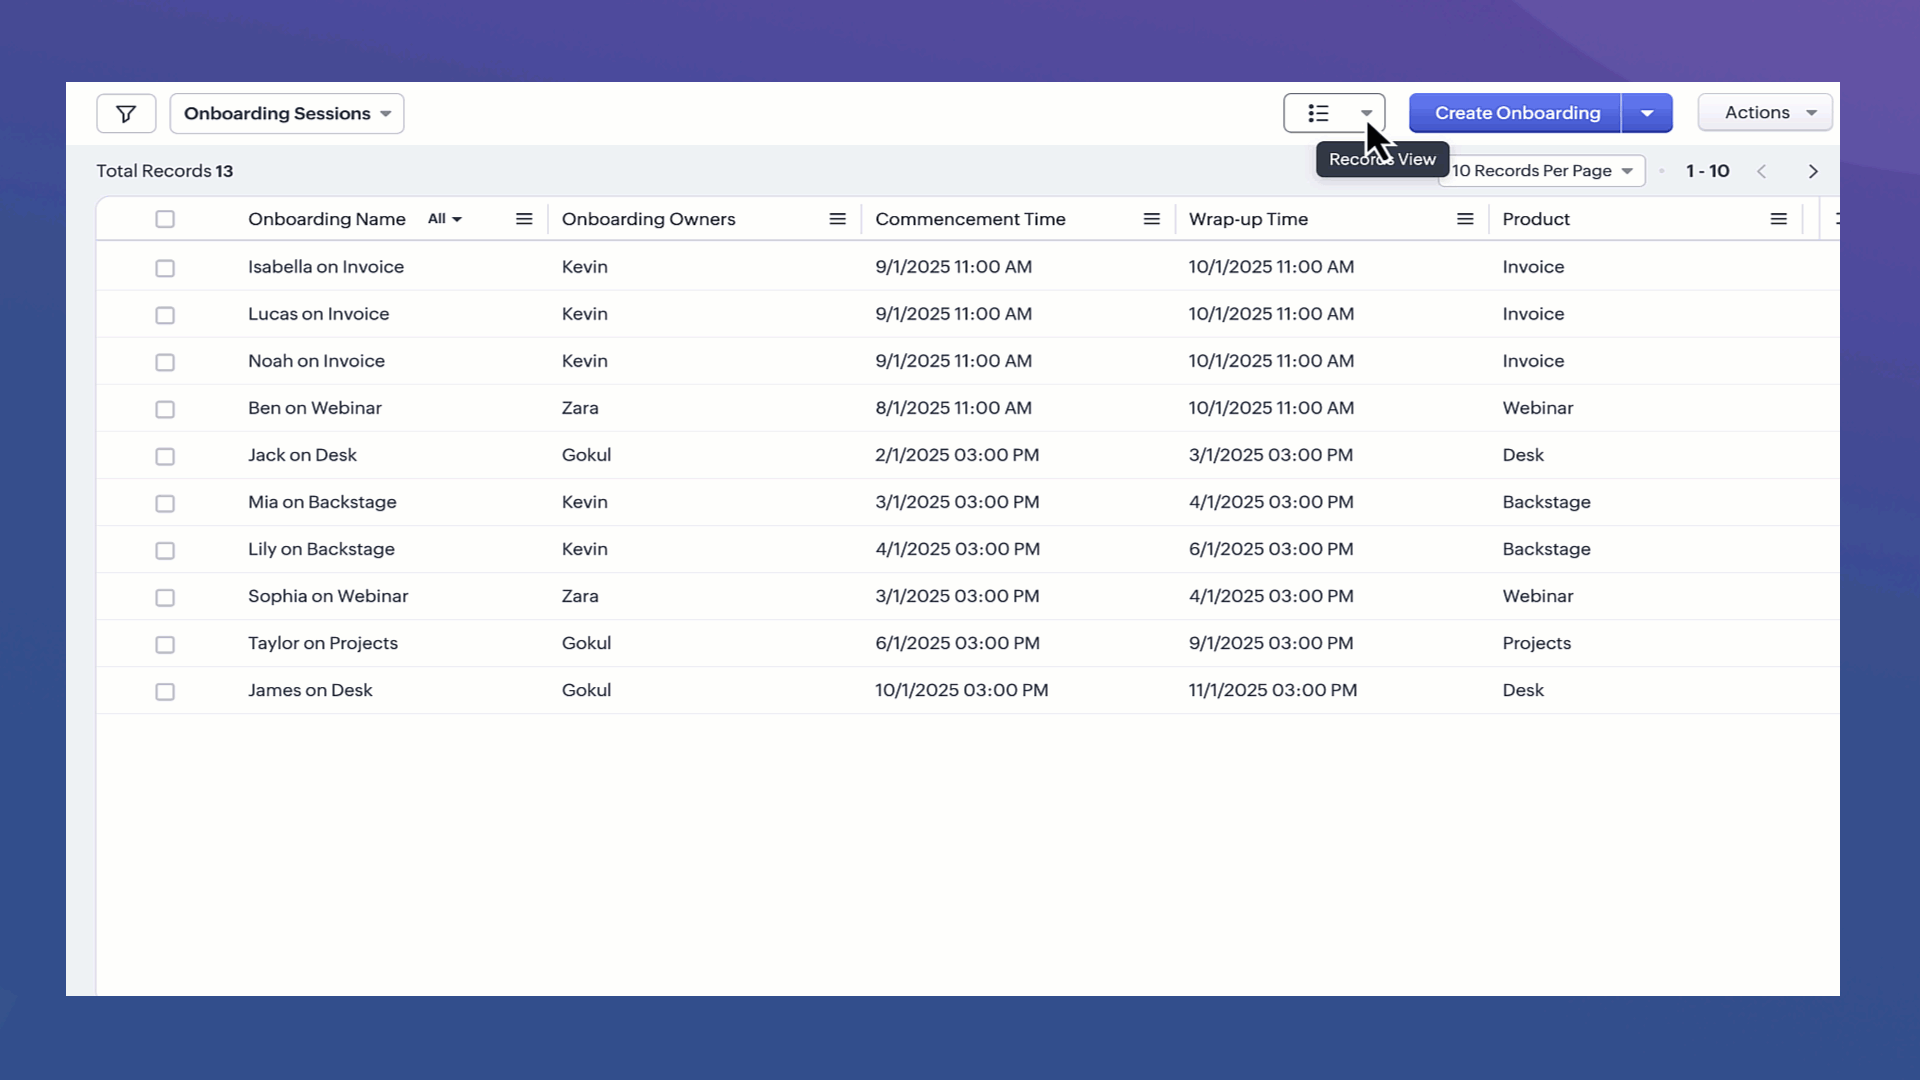Select the Jack on Desk checkbox
The image size is (1920, 1080).
click(x=165, y=456)
